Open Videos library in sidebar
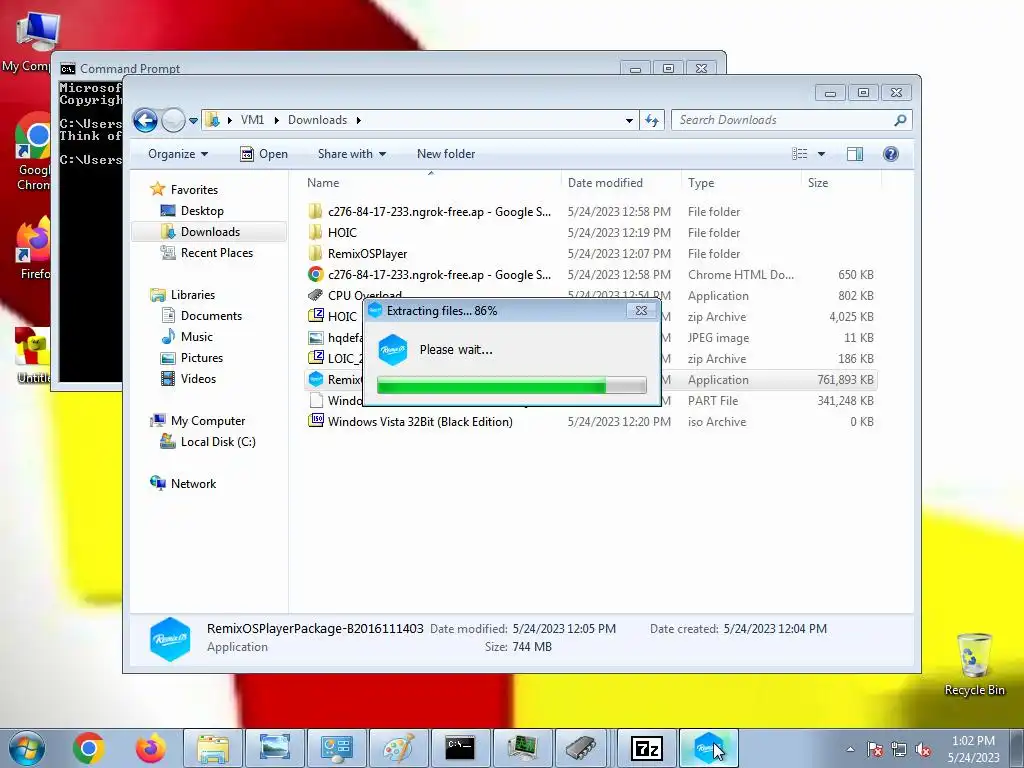 pos(198,379)
